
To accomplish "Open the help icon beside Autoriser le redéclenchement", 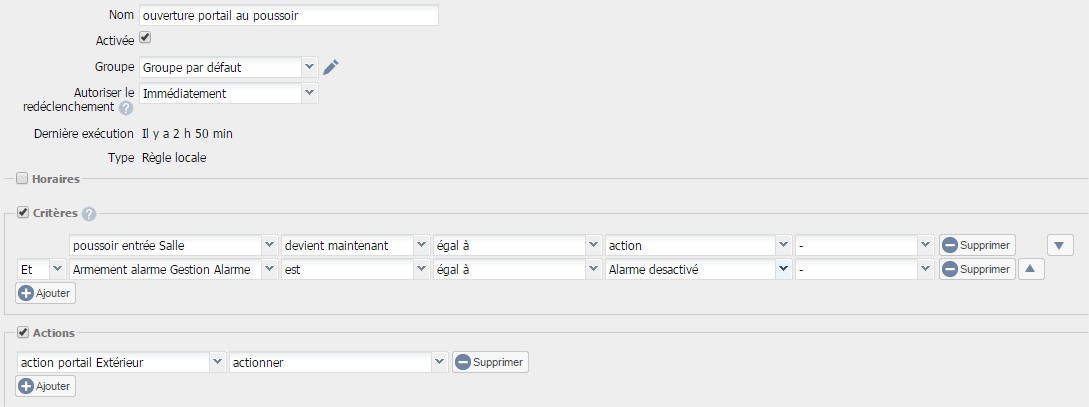I will coord(126,108).
